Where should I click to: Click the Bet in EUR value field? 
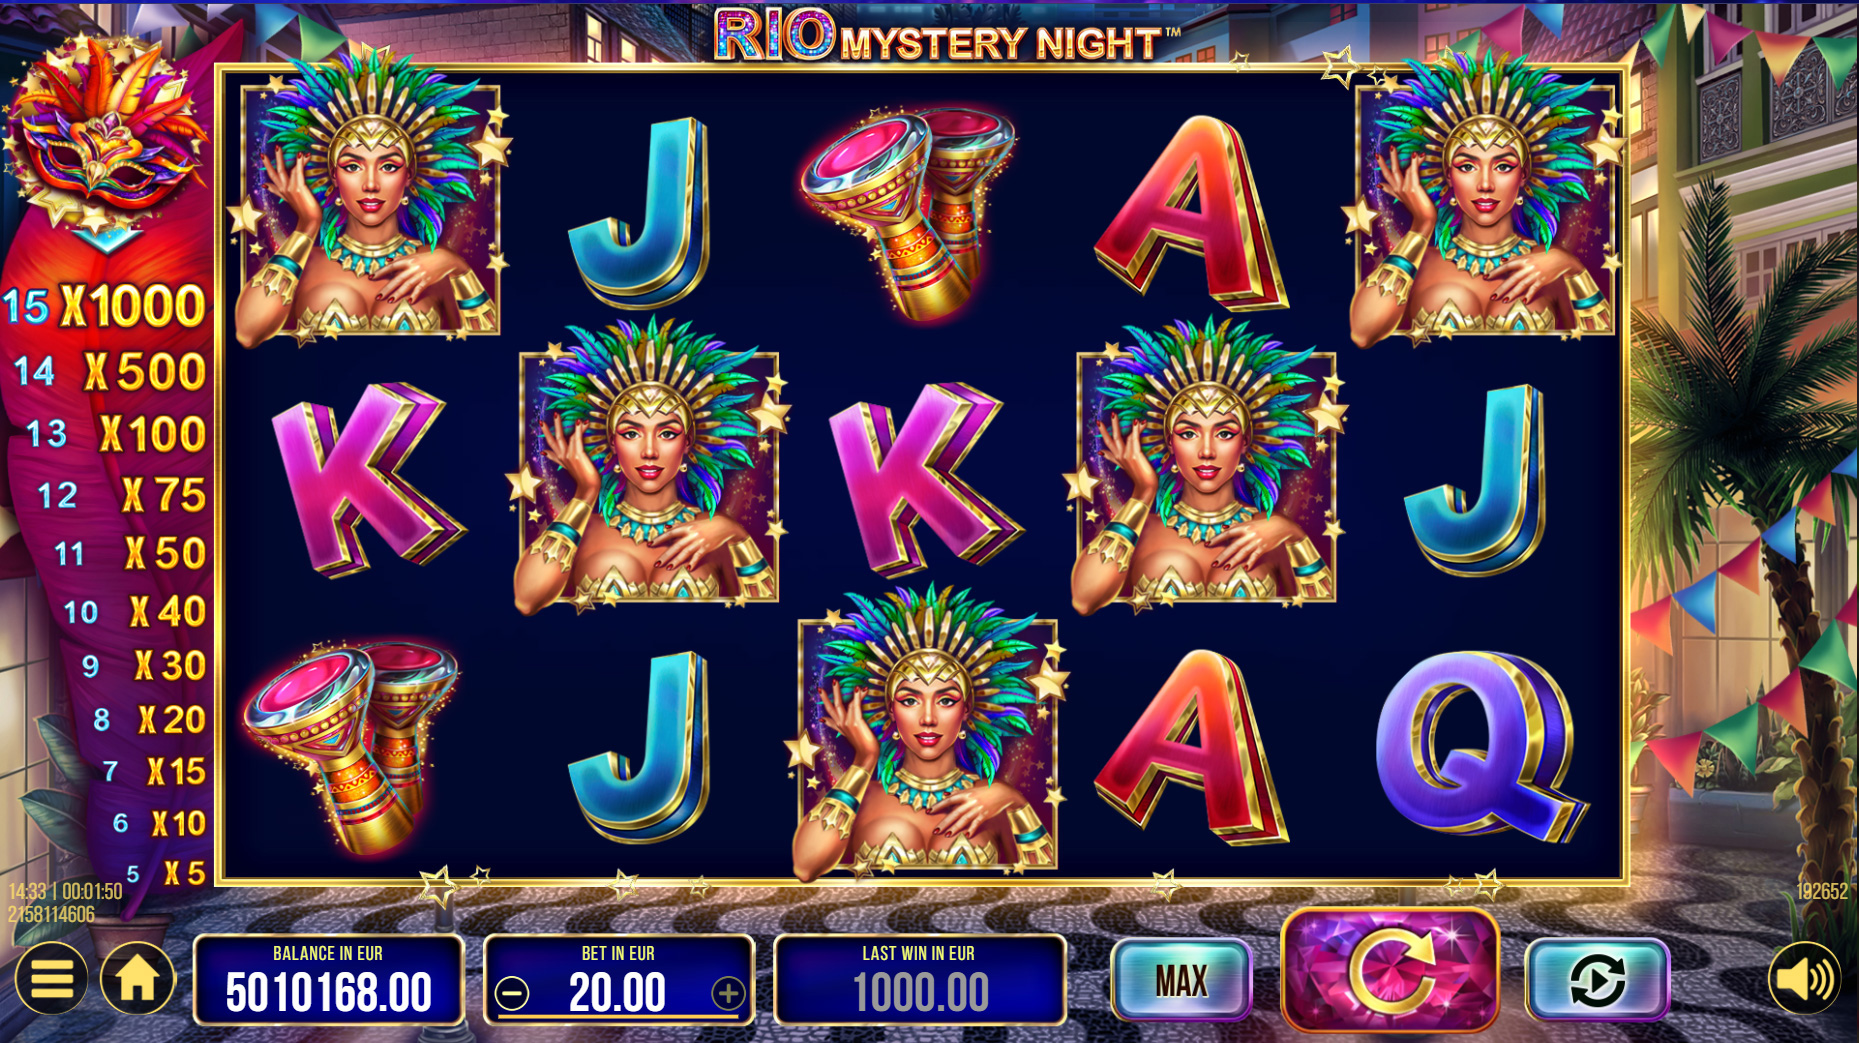point(618,980)
